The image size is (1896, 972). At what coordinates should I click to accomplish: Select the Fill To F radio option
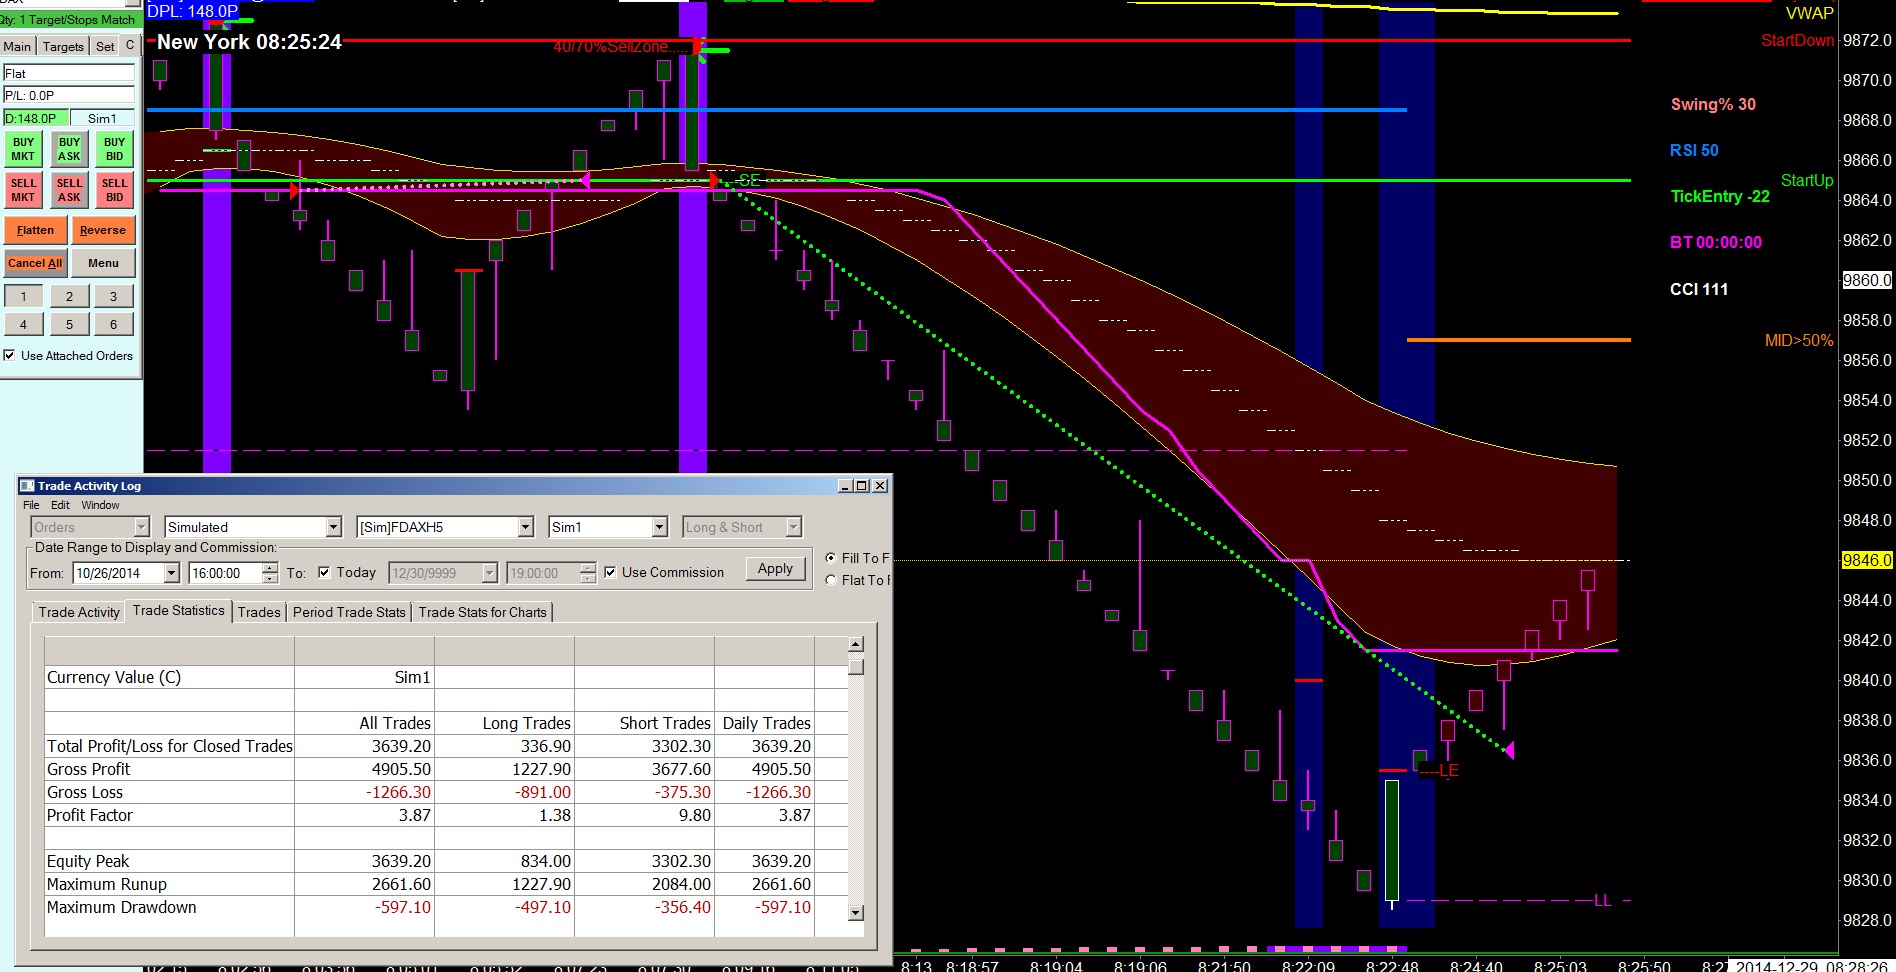point(831,558)
